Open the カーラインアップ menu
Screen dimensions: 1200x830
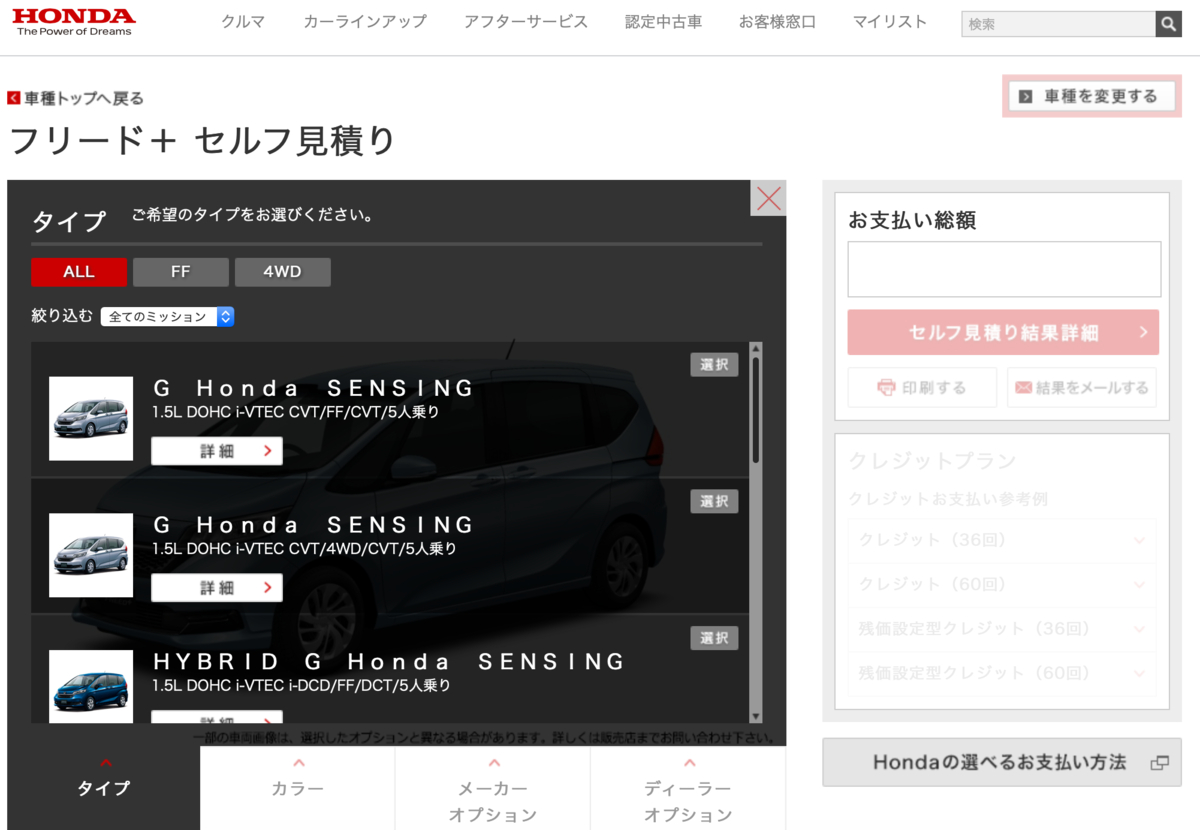(x=365, y=22)
